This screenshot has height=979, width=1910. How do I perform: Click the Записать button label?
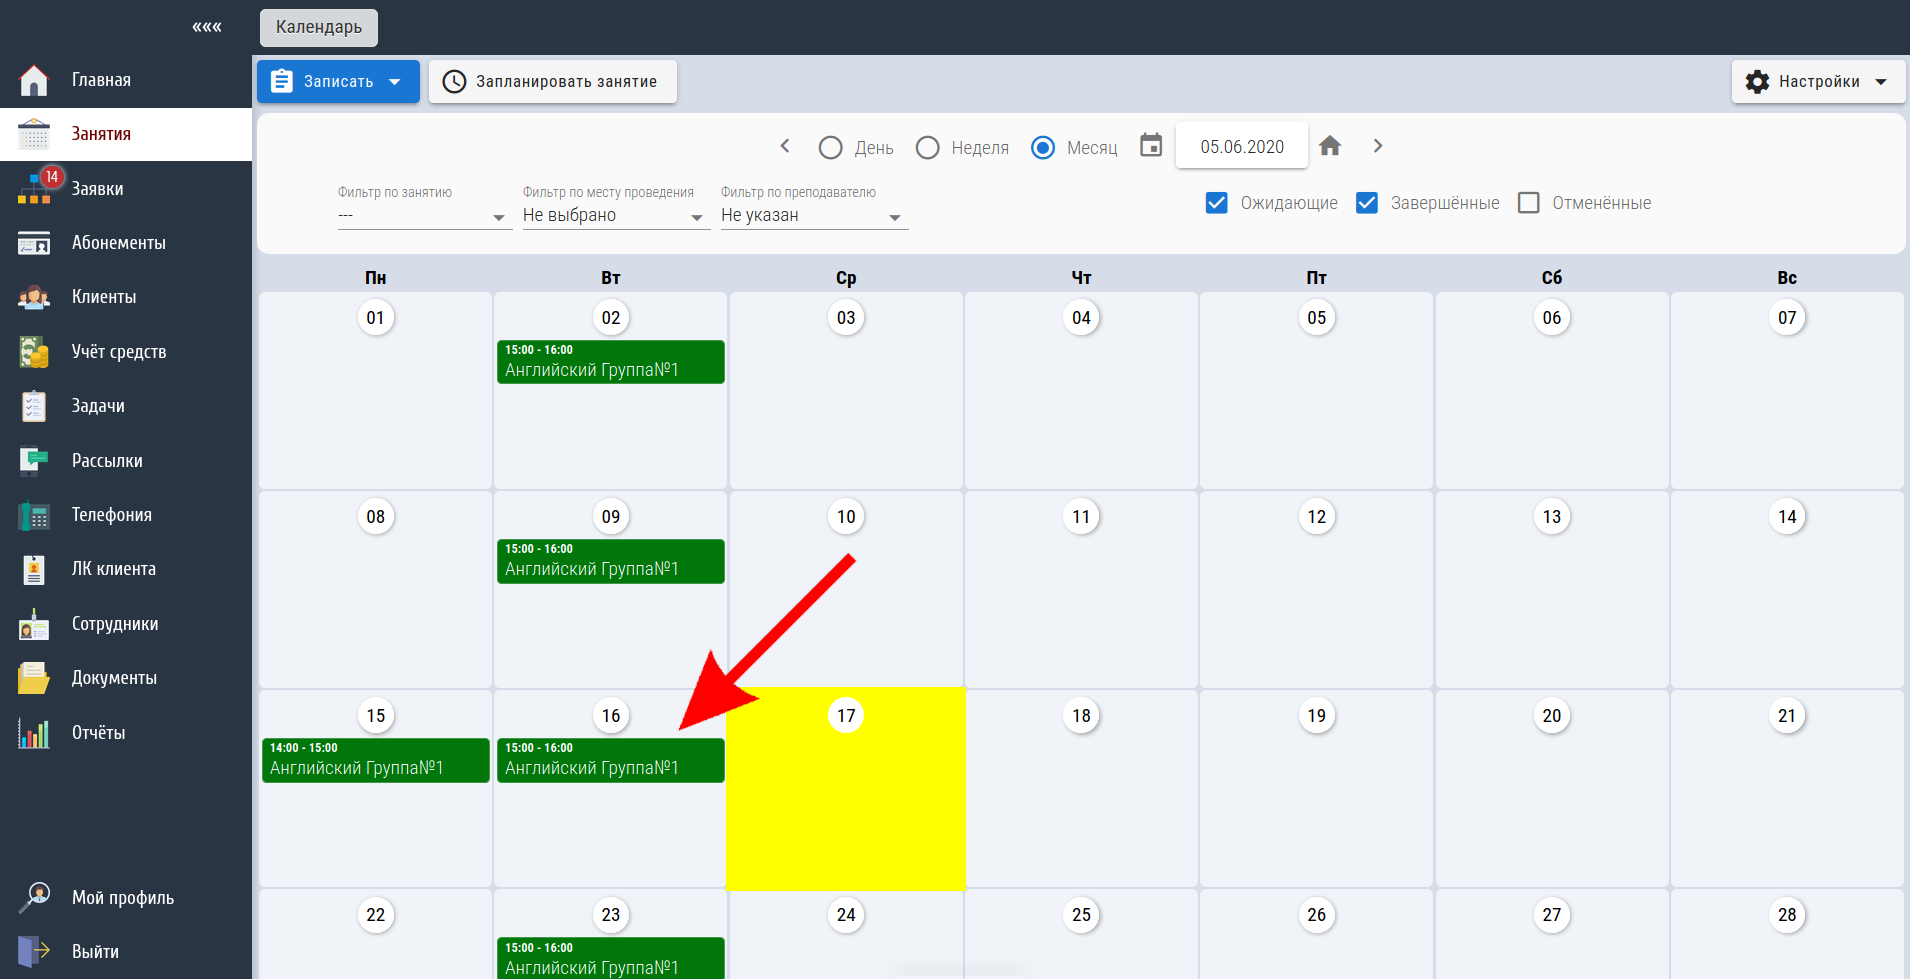(x=339, y=82)
